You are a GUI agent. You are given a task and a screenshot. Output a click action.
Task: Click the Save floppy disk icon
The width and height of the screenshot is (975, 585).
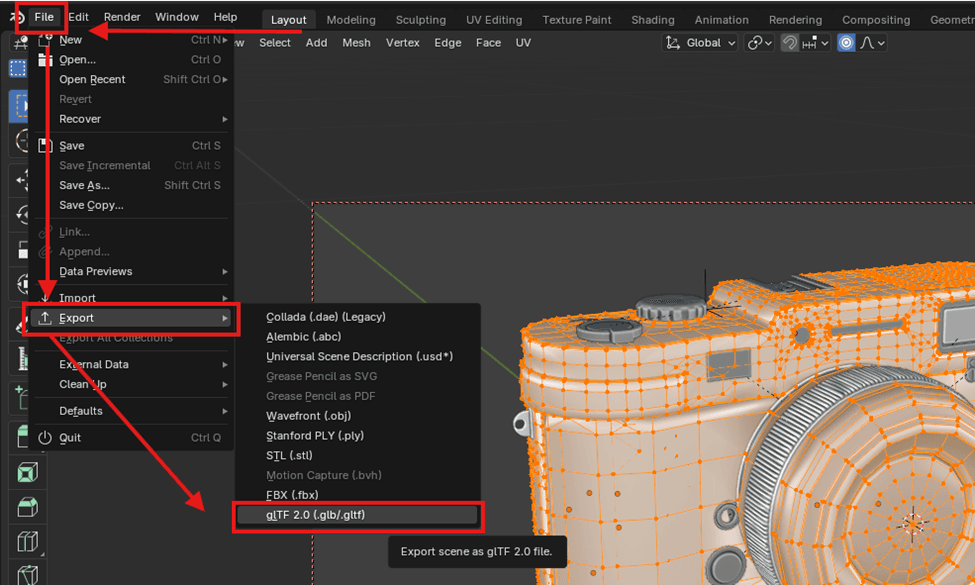[x=44, y=146]
